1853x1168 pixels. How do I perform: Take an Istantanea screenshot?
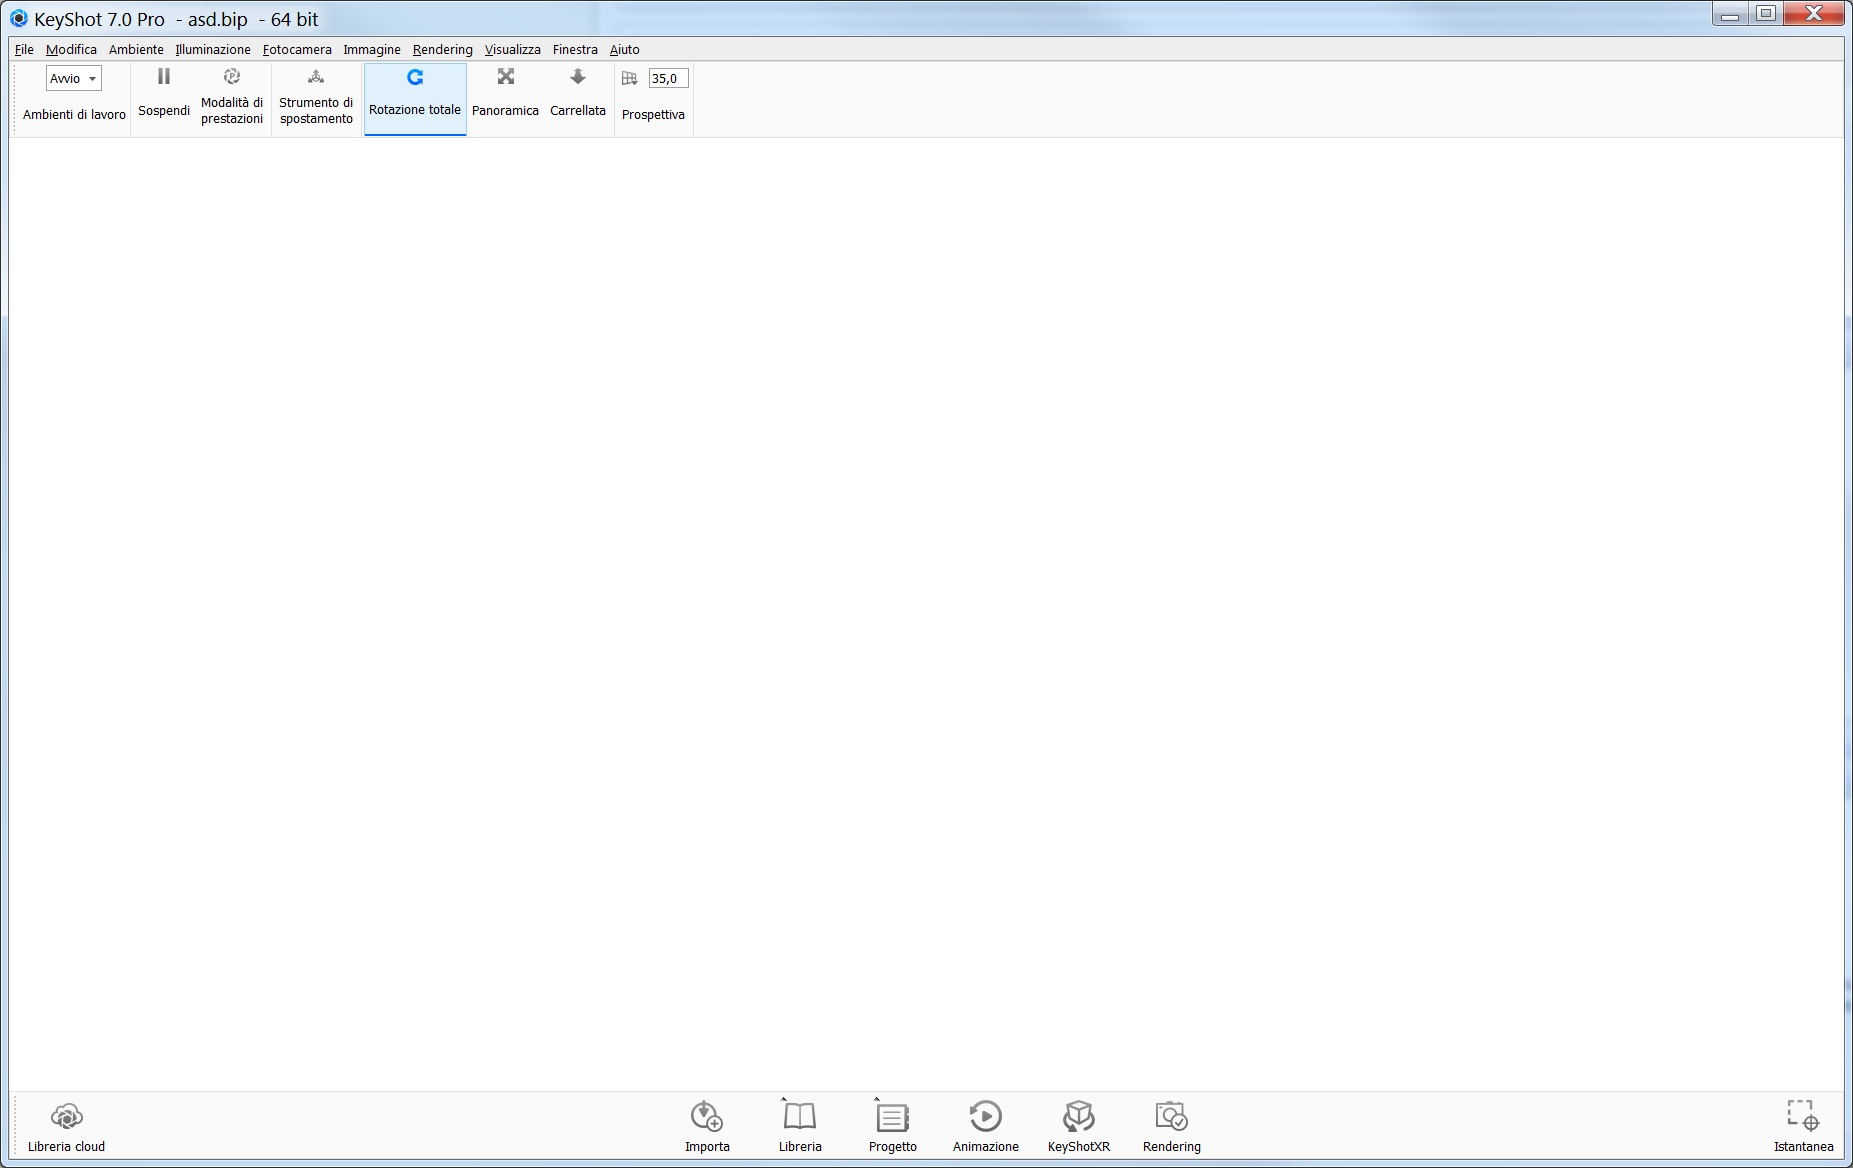[x=1803, y=1127]
